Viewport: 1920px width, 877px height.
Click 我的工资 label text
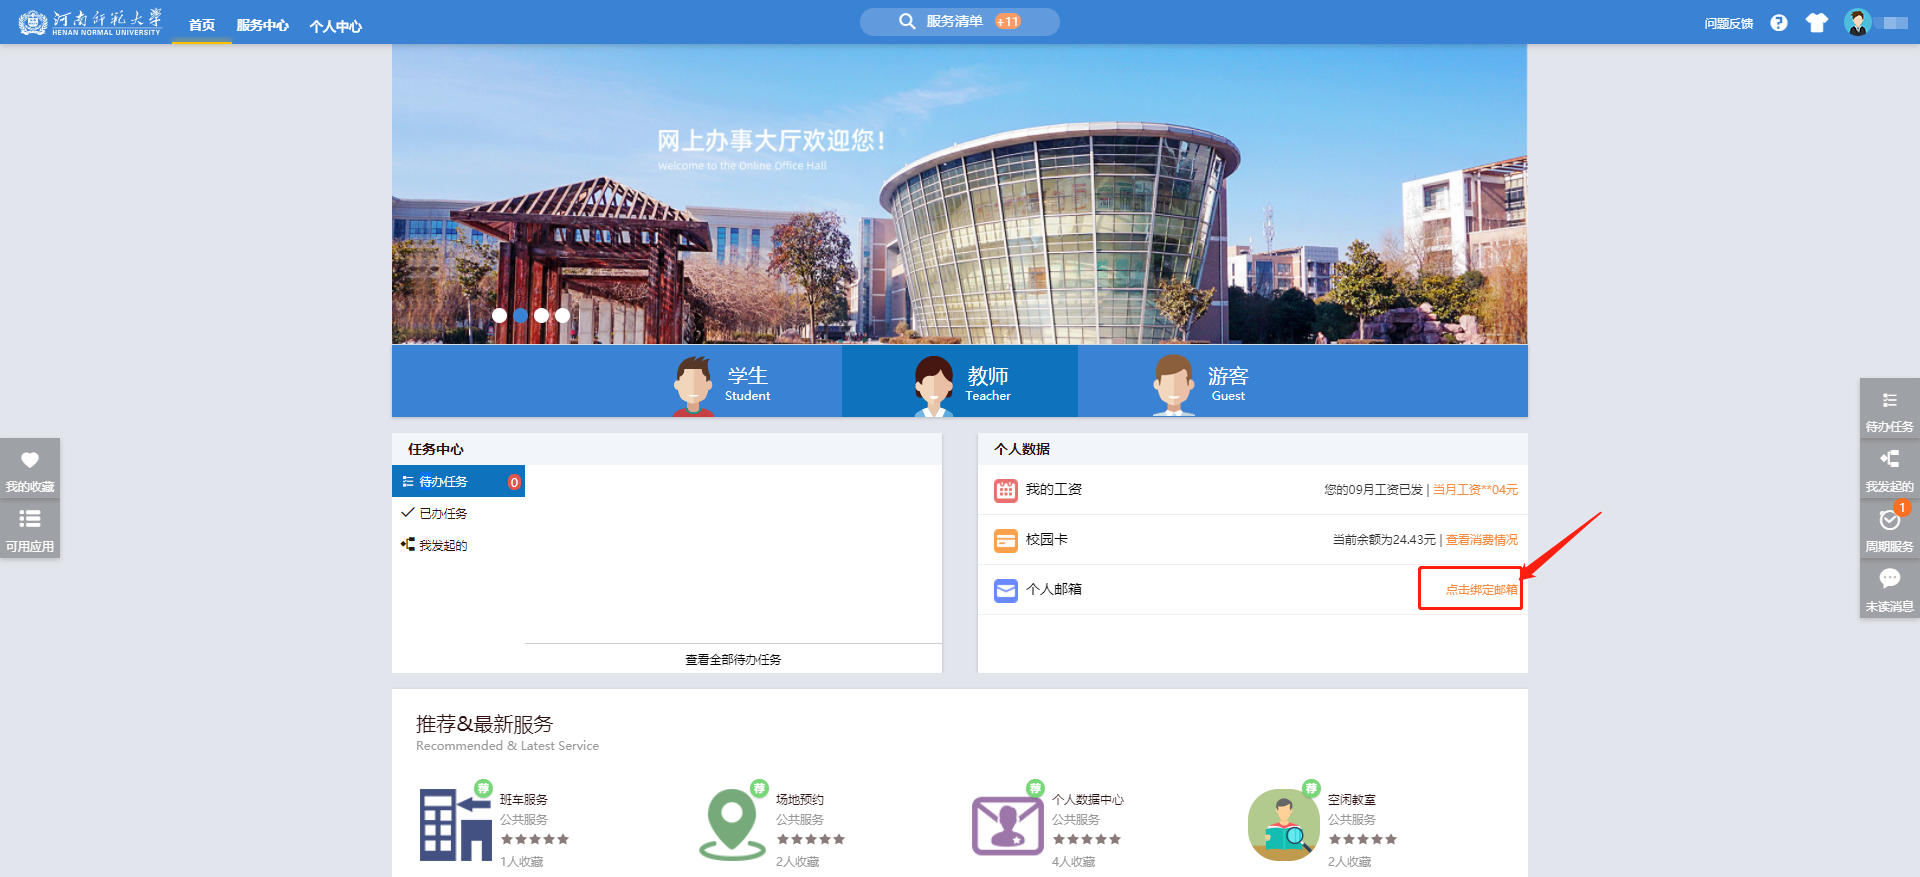pos(1054,489)
